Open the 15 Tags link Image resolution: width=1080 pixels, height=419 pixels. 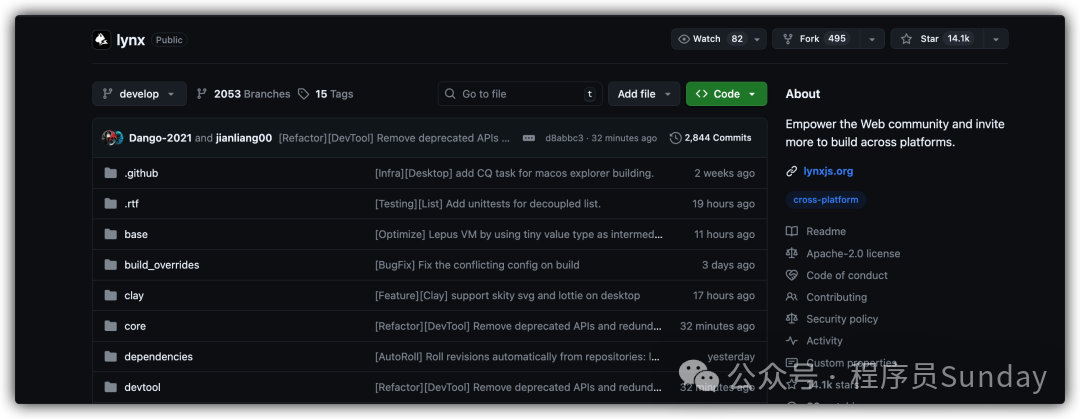[325, 94]
